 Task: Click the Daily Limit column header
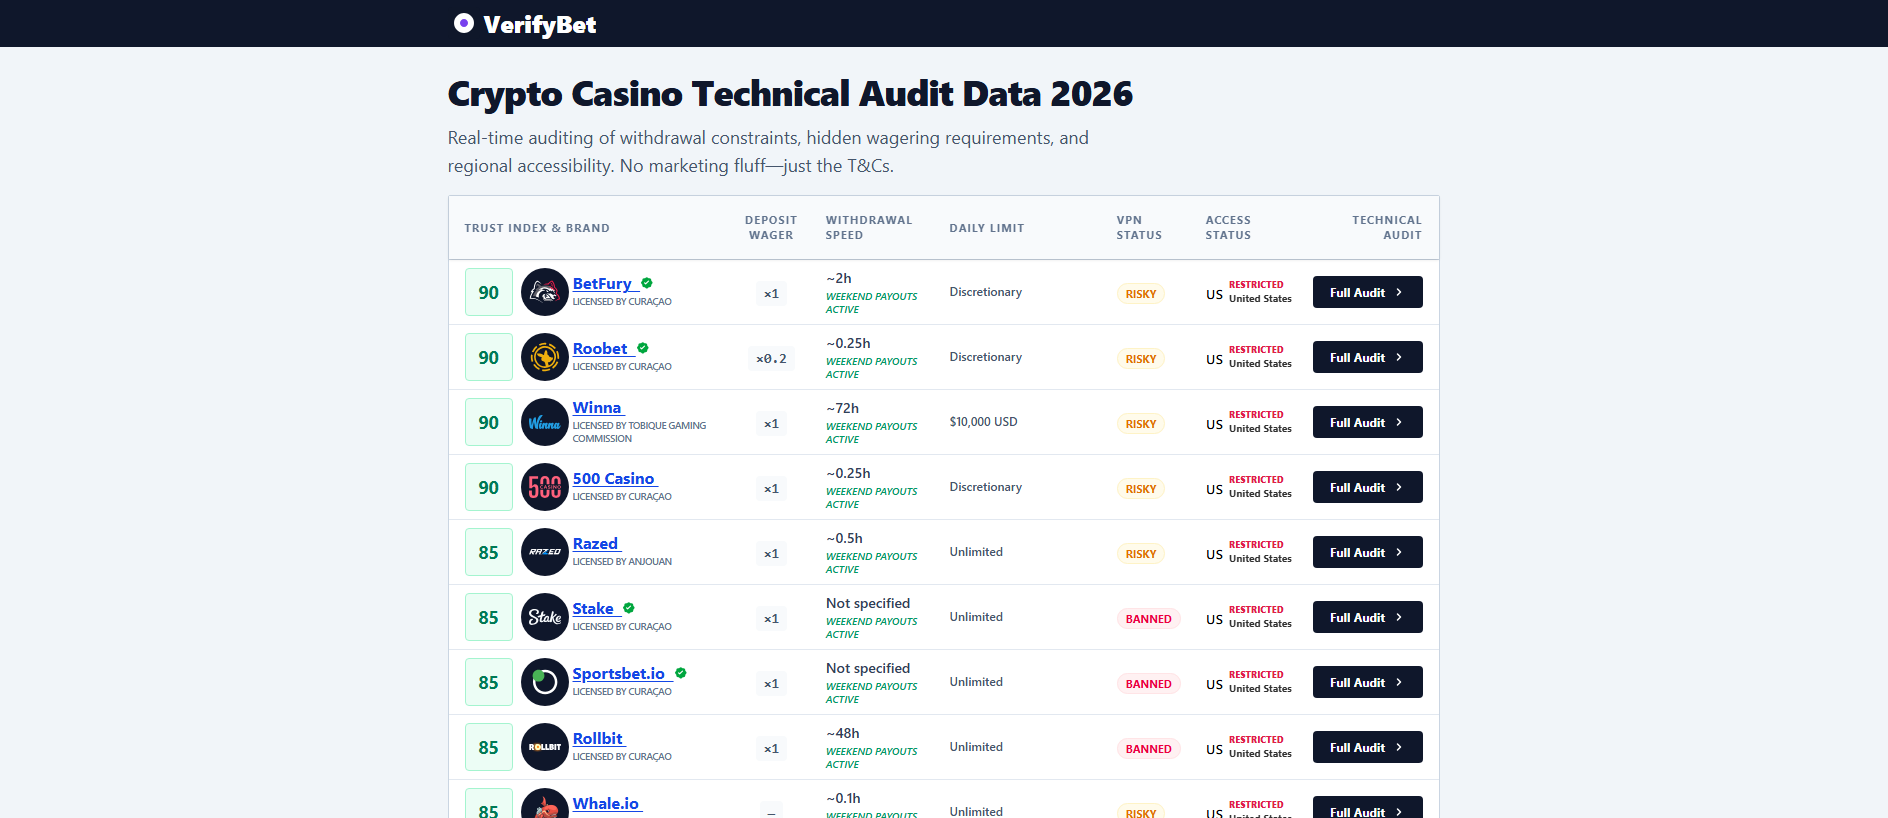[x=987, y=228]
